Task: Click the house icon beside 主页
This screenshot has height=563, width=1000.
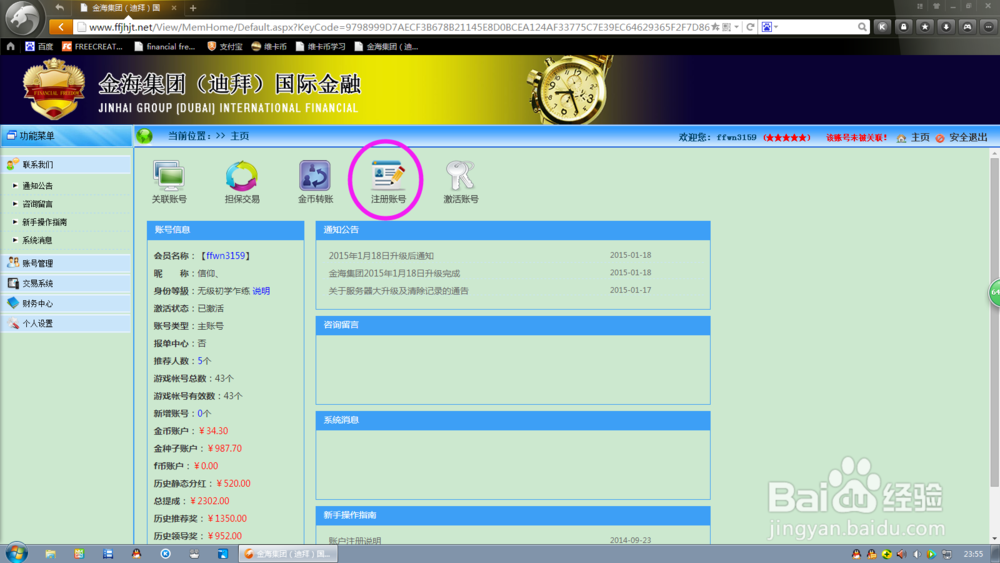Action: (x=901, y=138)
